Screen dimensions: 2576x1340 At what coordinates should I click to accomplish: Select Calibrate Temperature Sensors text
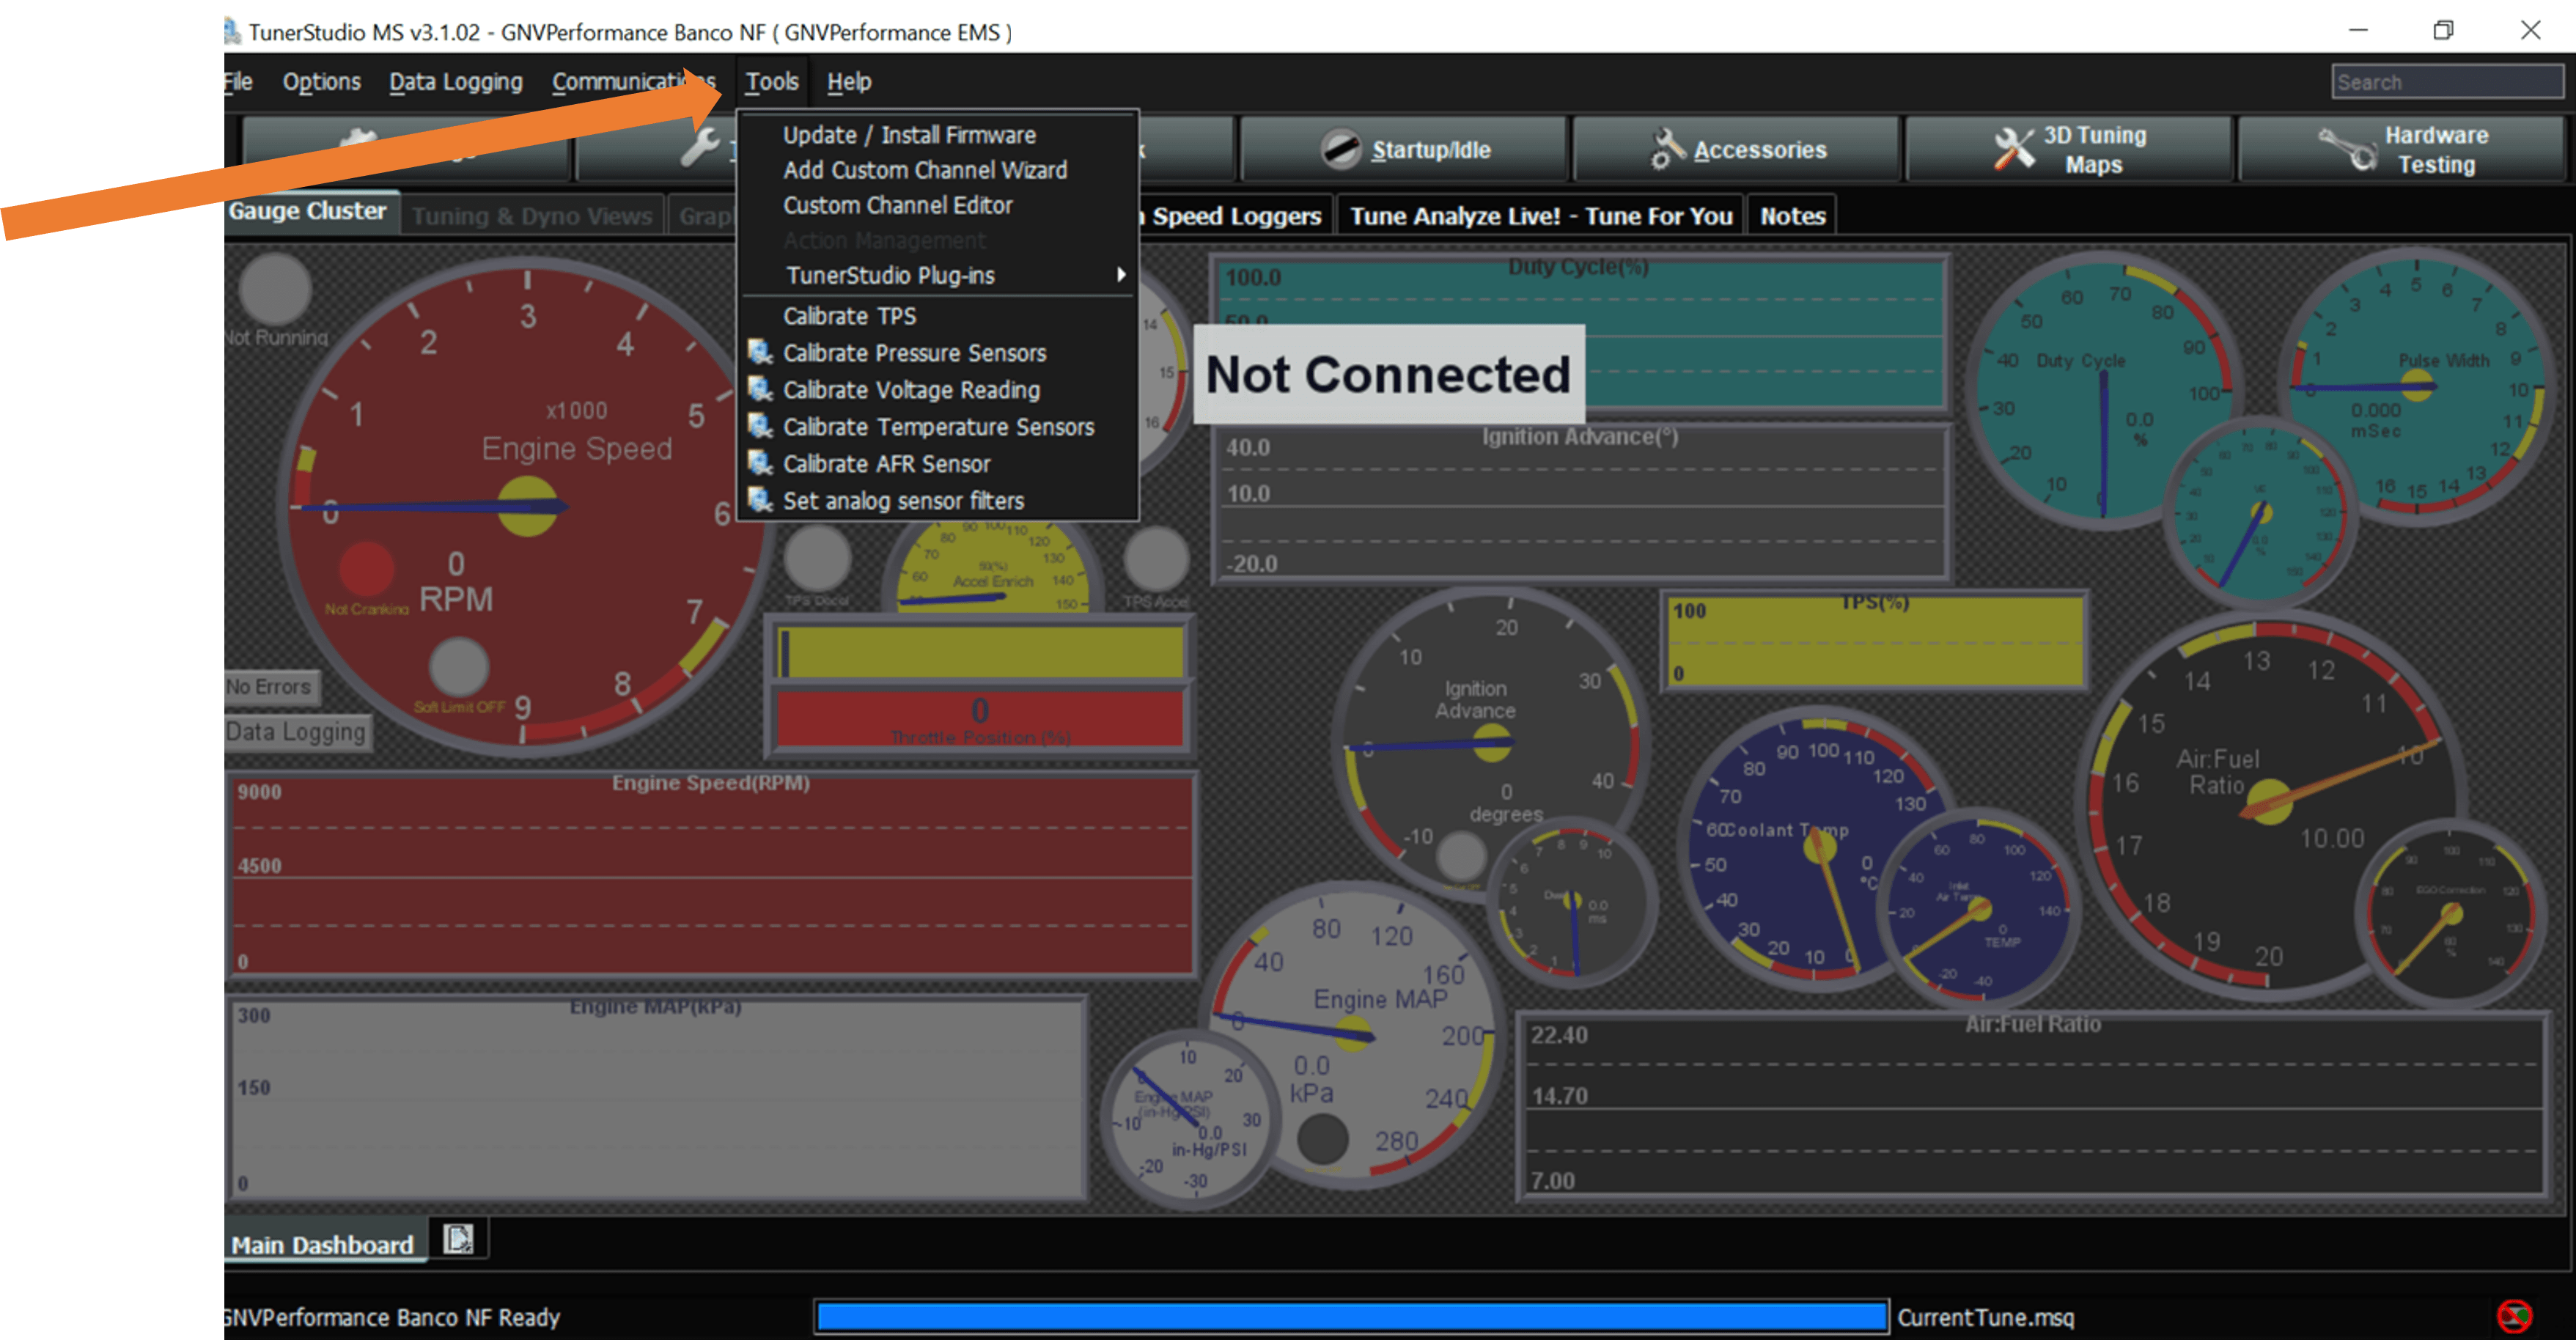938,427
